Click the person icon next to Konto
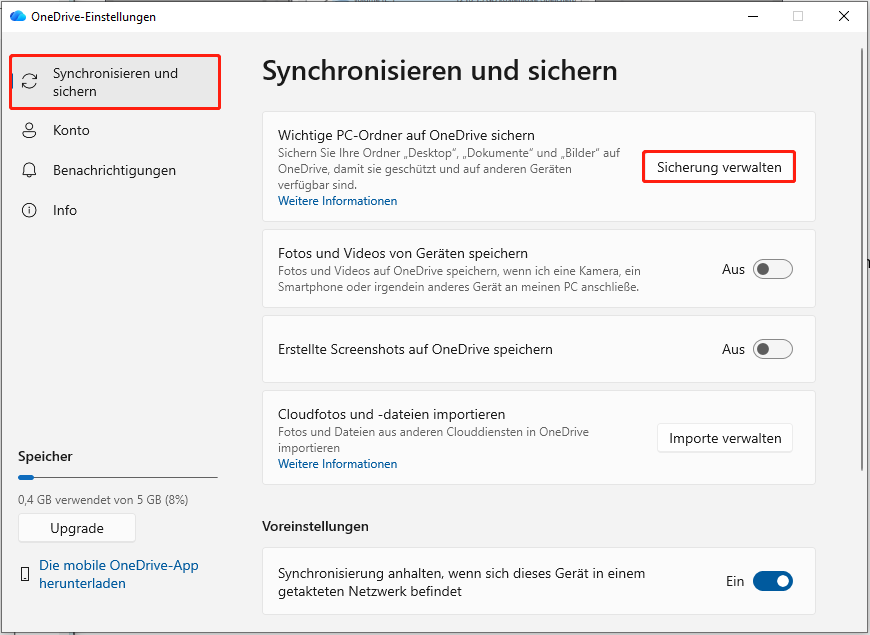Screen dimensions: 870x635 (29, 130)
